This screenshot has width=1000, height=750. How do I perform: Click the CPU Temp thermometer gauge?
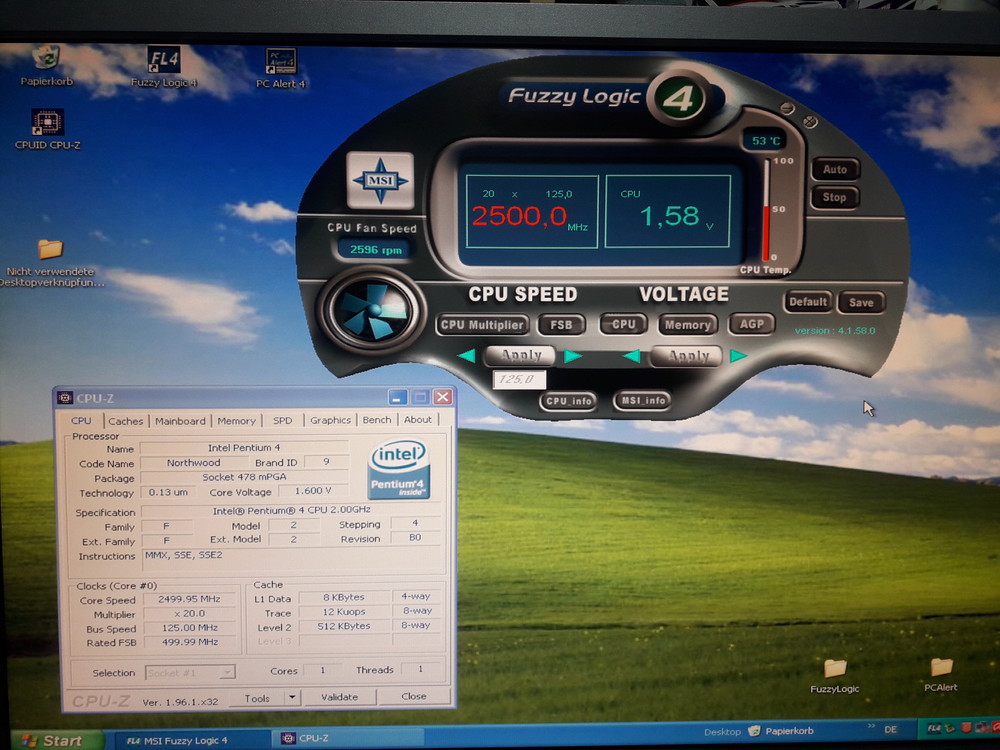[766, 210]
